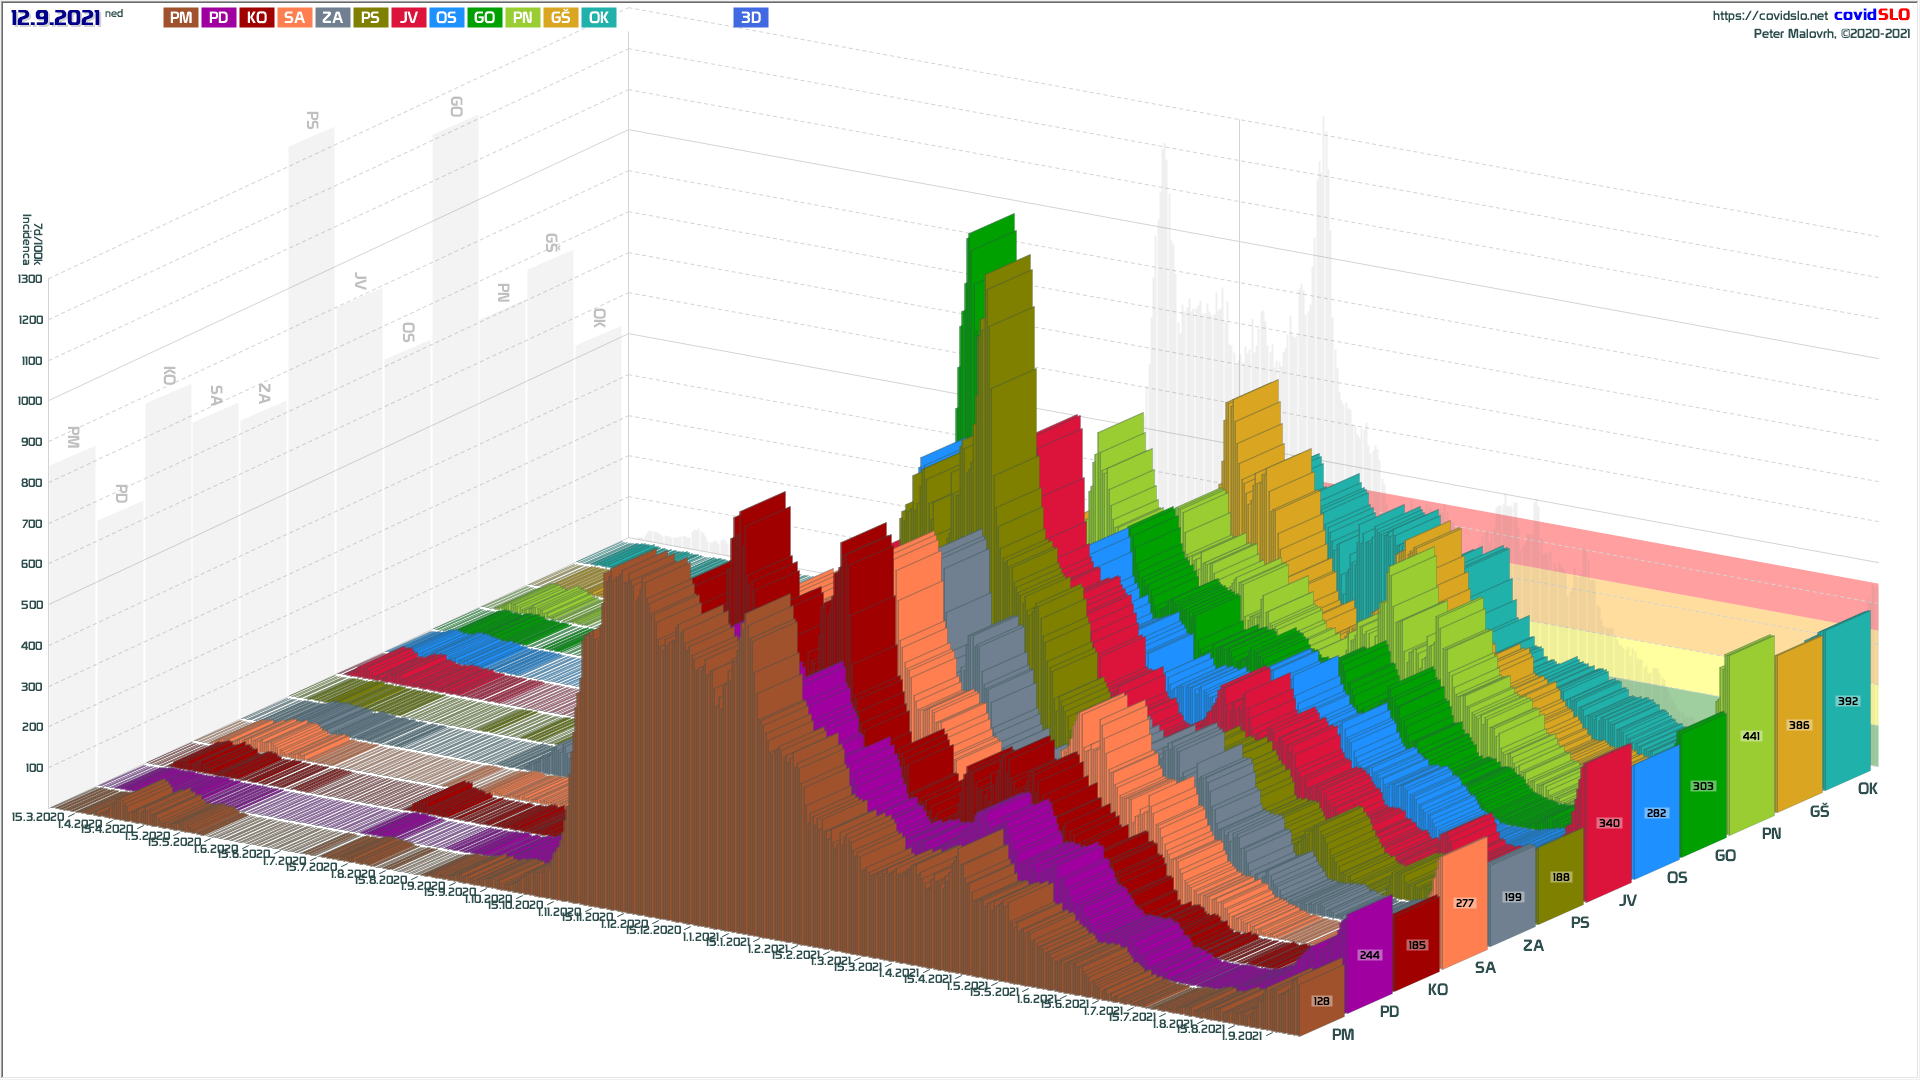
Task: Toggle the KO region legend button
Action: pyautogui.click(x=257, y=17)
